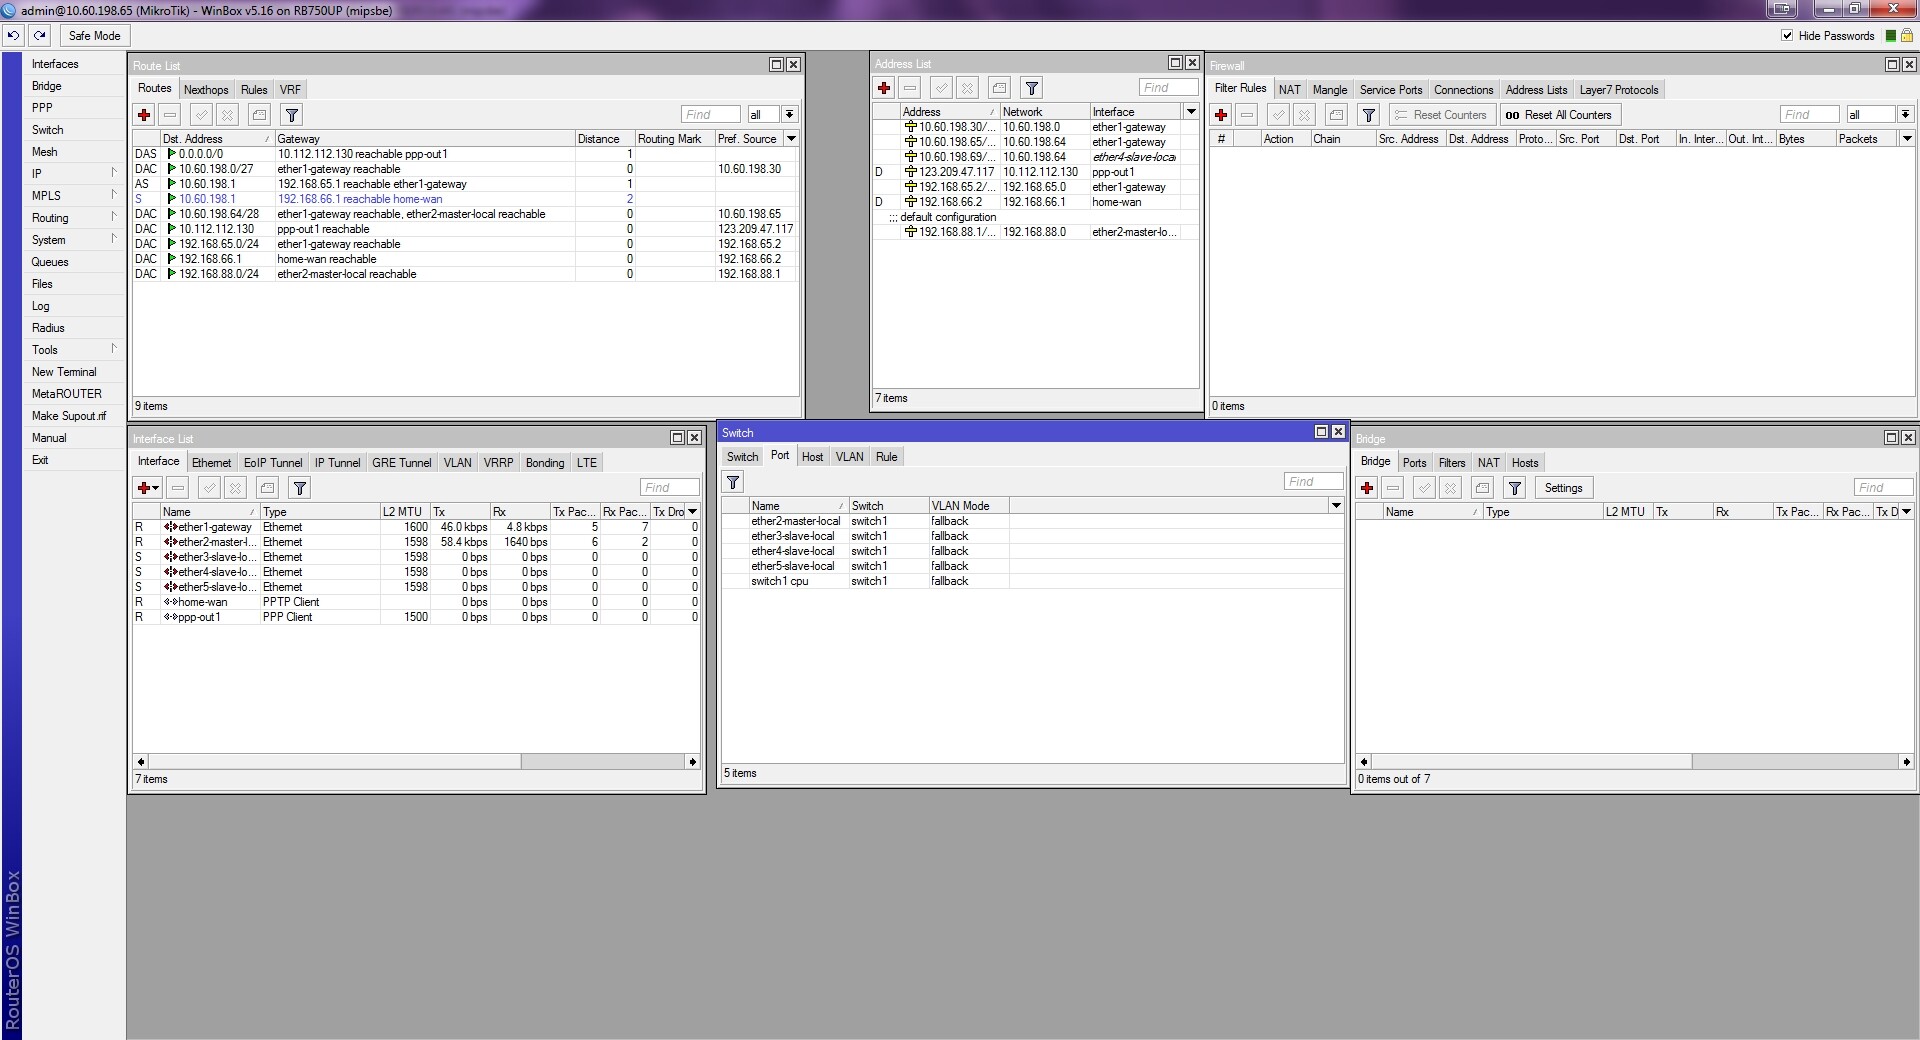Enable Safe Mode

pyautogui.click(x=93, y=35)
